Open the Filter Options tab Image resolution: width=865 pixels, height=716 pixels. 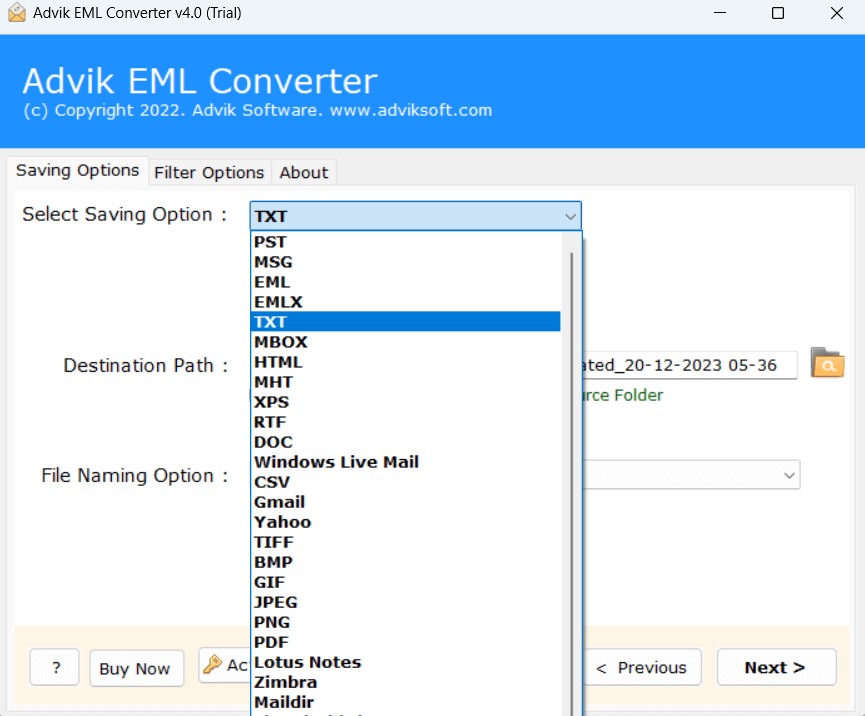pyautogui.click(x=209, y=173)
